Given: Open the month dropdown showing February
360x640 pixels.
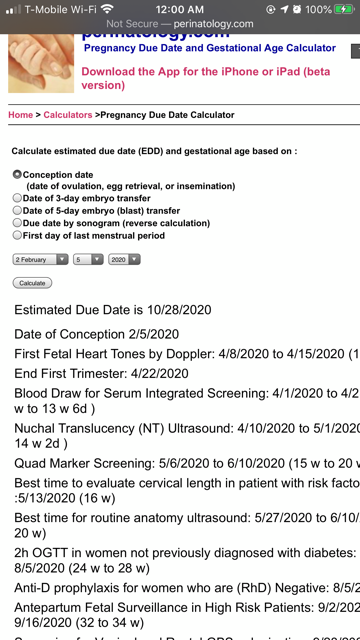Looking at the screenshot, I should pyautogui.click(x=40, y=260).
